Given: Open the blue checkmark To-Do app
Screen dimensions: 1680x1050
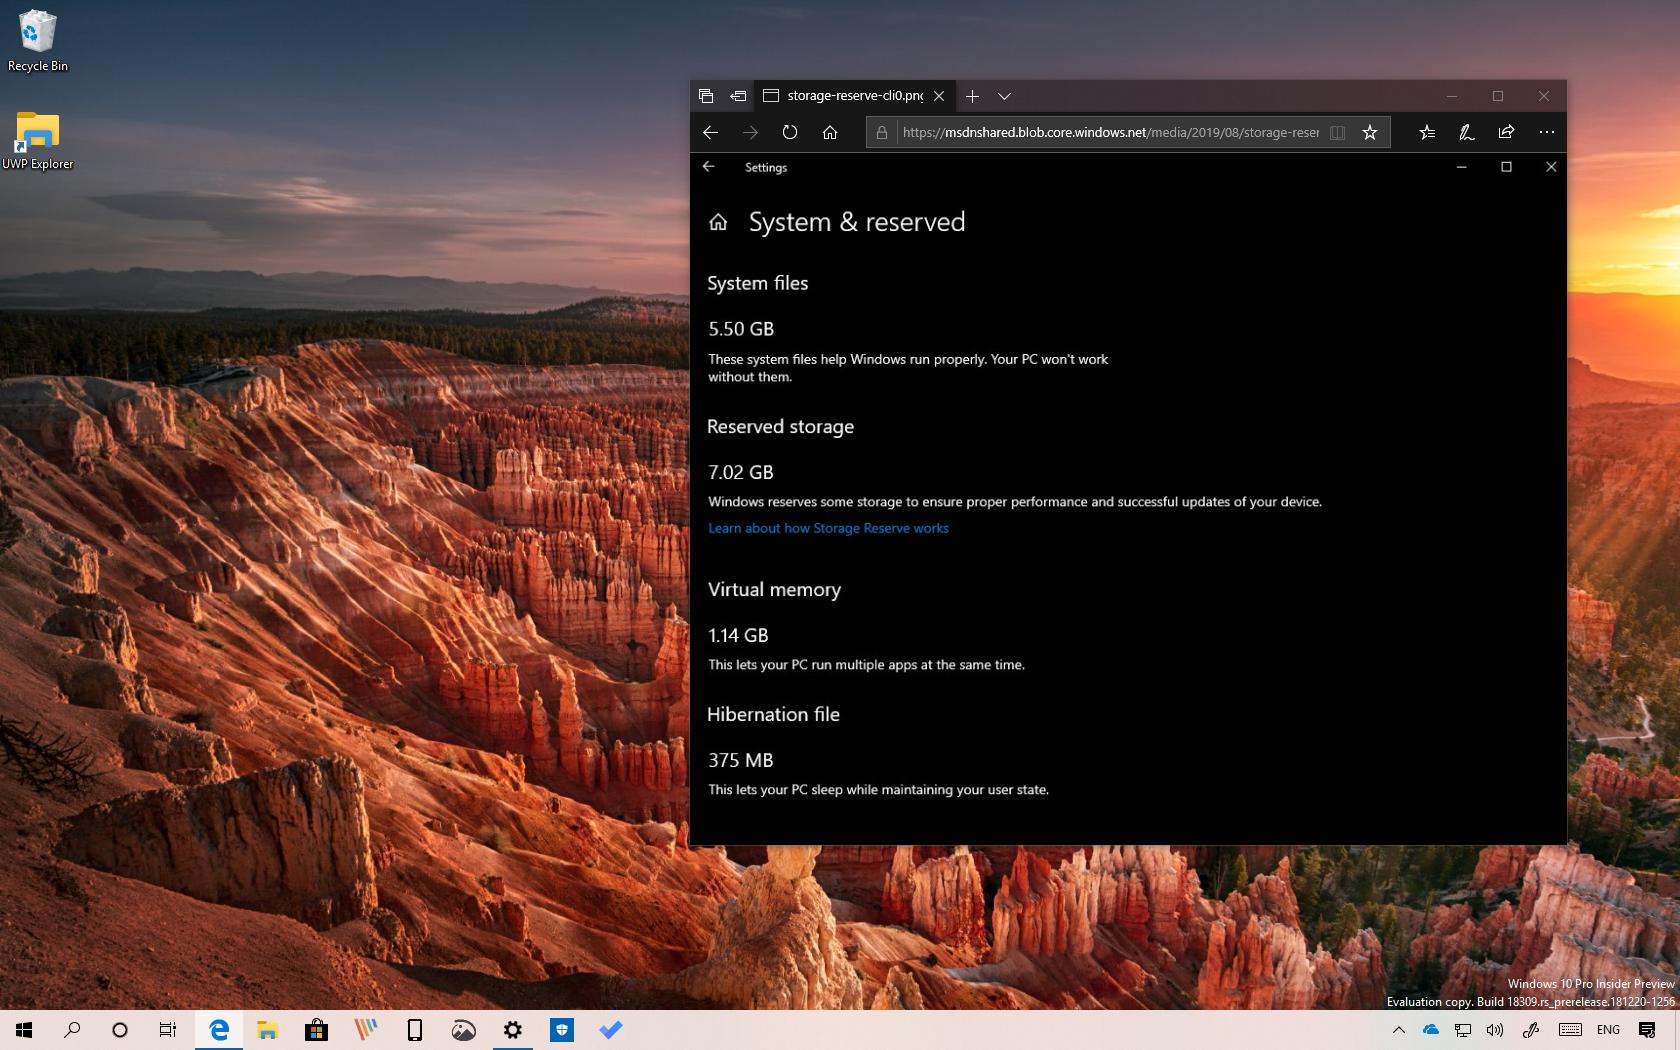Looking at the screenshot, I should coord(610,1030).
